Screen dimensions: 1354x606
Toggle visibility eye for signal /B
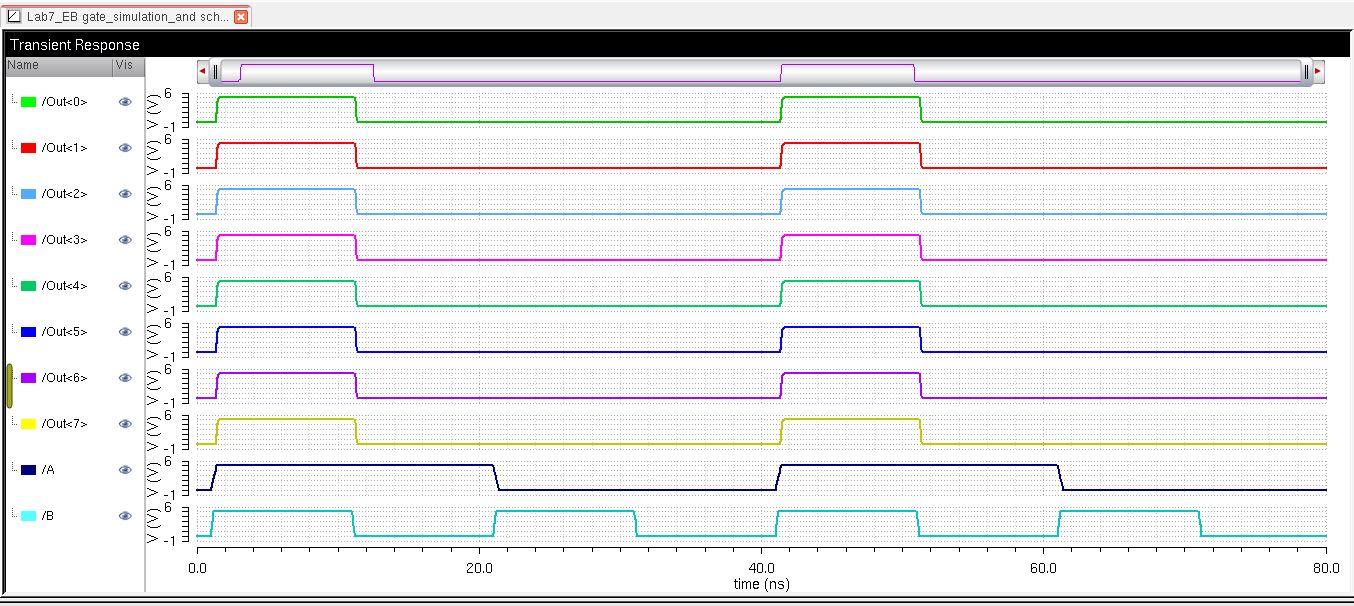coord(125,516)
